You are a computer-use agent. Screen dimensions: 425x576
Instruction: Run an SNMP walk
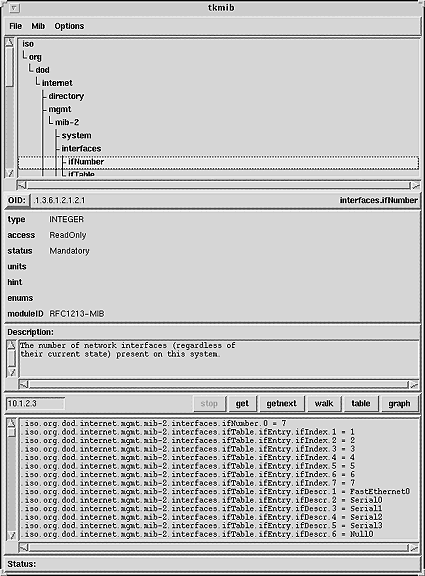click(x=324, y=403)
